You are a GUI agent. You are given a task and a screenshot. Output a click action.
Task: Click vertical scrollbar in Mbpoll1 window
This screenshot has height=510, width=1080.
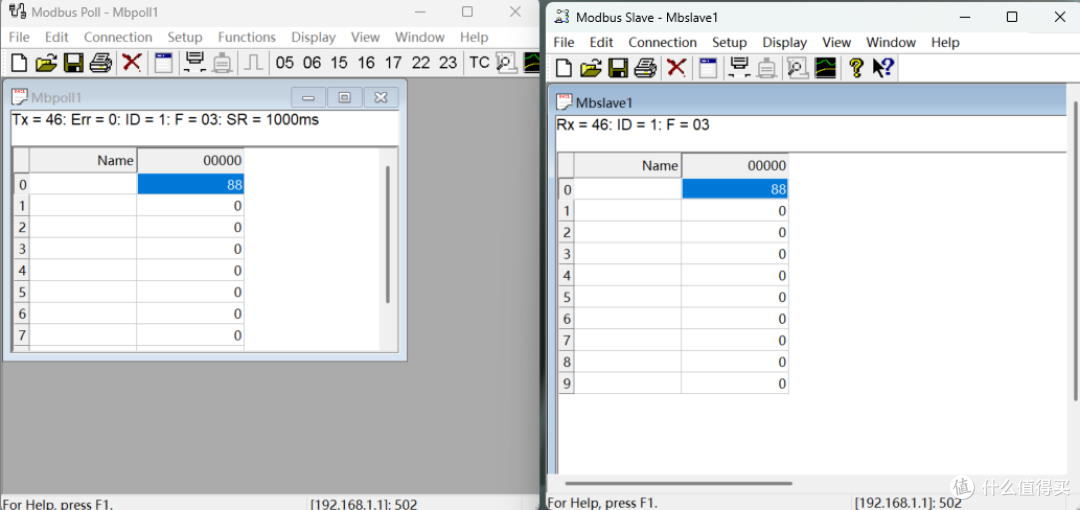pos(388,234)
